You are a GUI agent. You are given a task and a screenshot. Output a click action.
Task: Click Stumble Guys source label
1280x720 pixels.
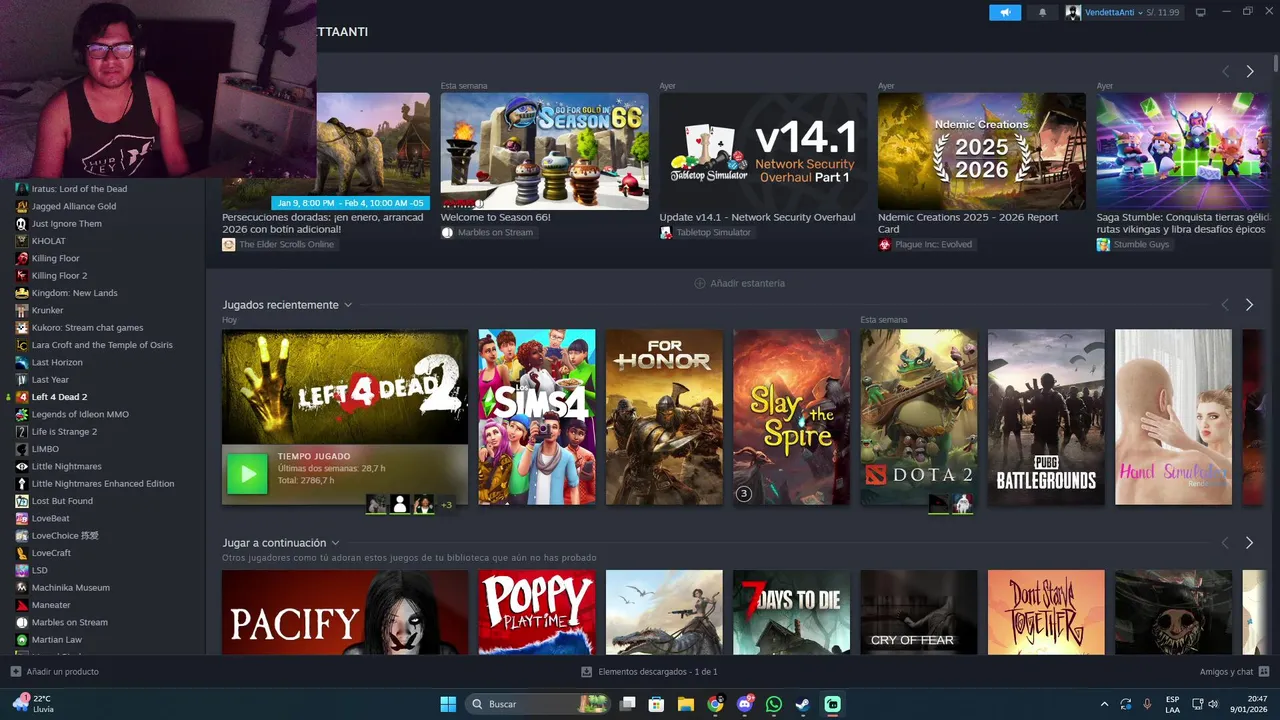1133,245
